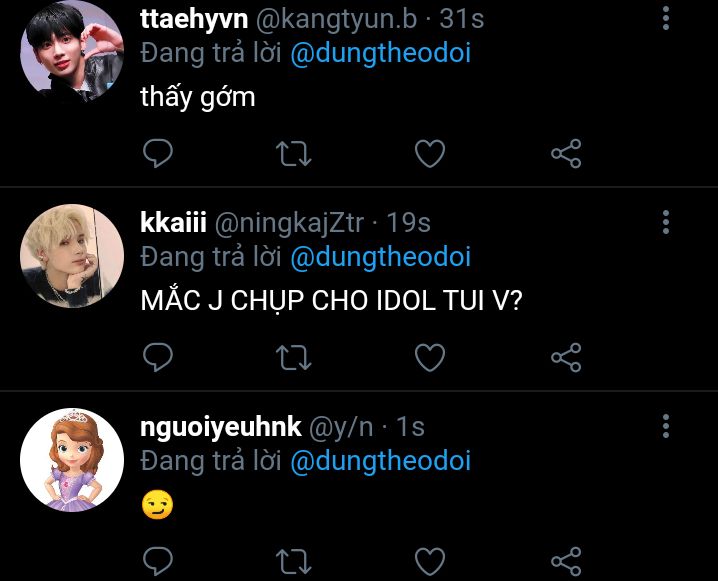Share kkaiii's tweet
Viewport: 718px width, 581px height.
tap(566, 357)
